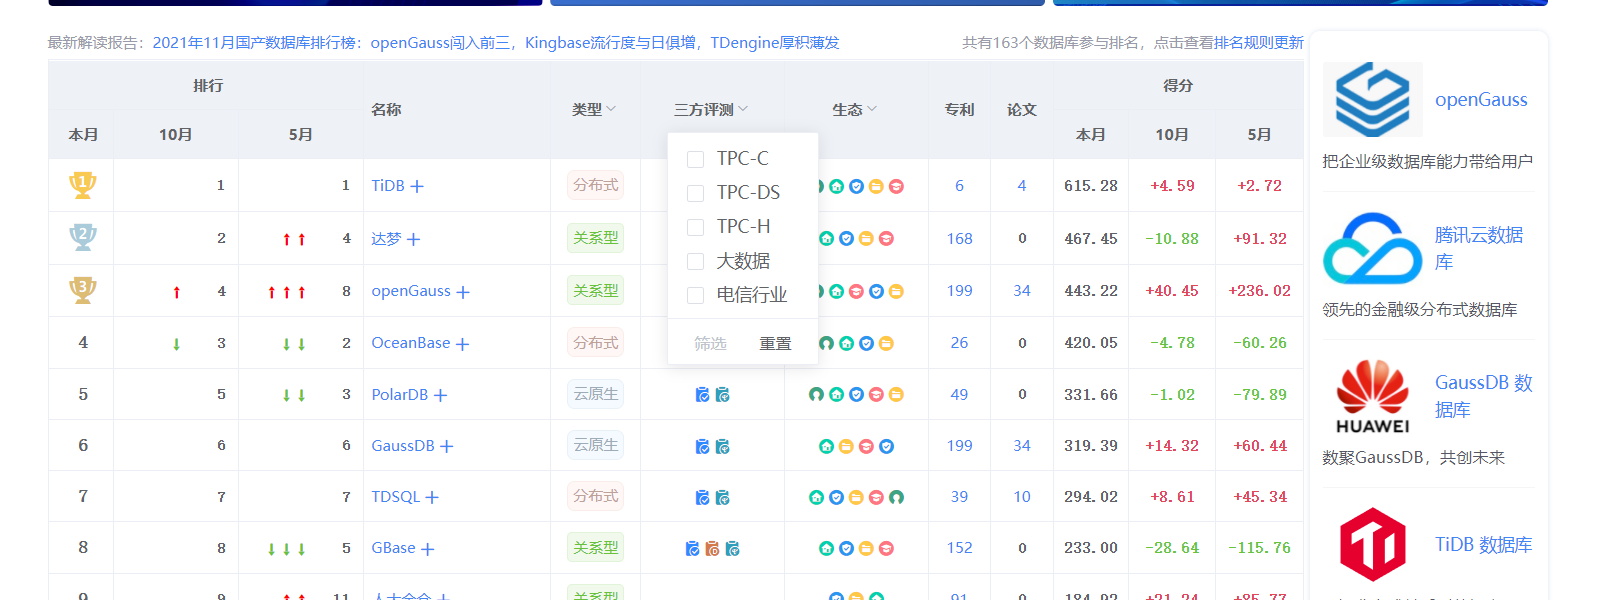
Task: Click the 分布式 type tag in TiDB row
Action: [595, 185]
